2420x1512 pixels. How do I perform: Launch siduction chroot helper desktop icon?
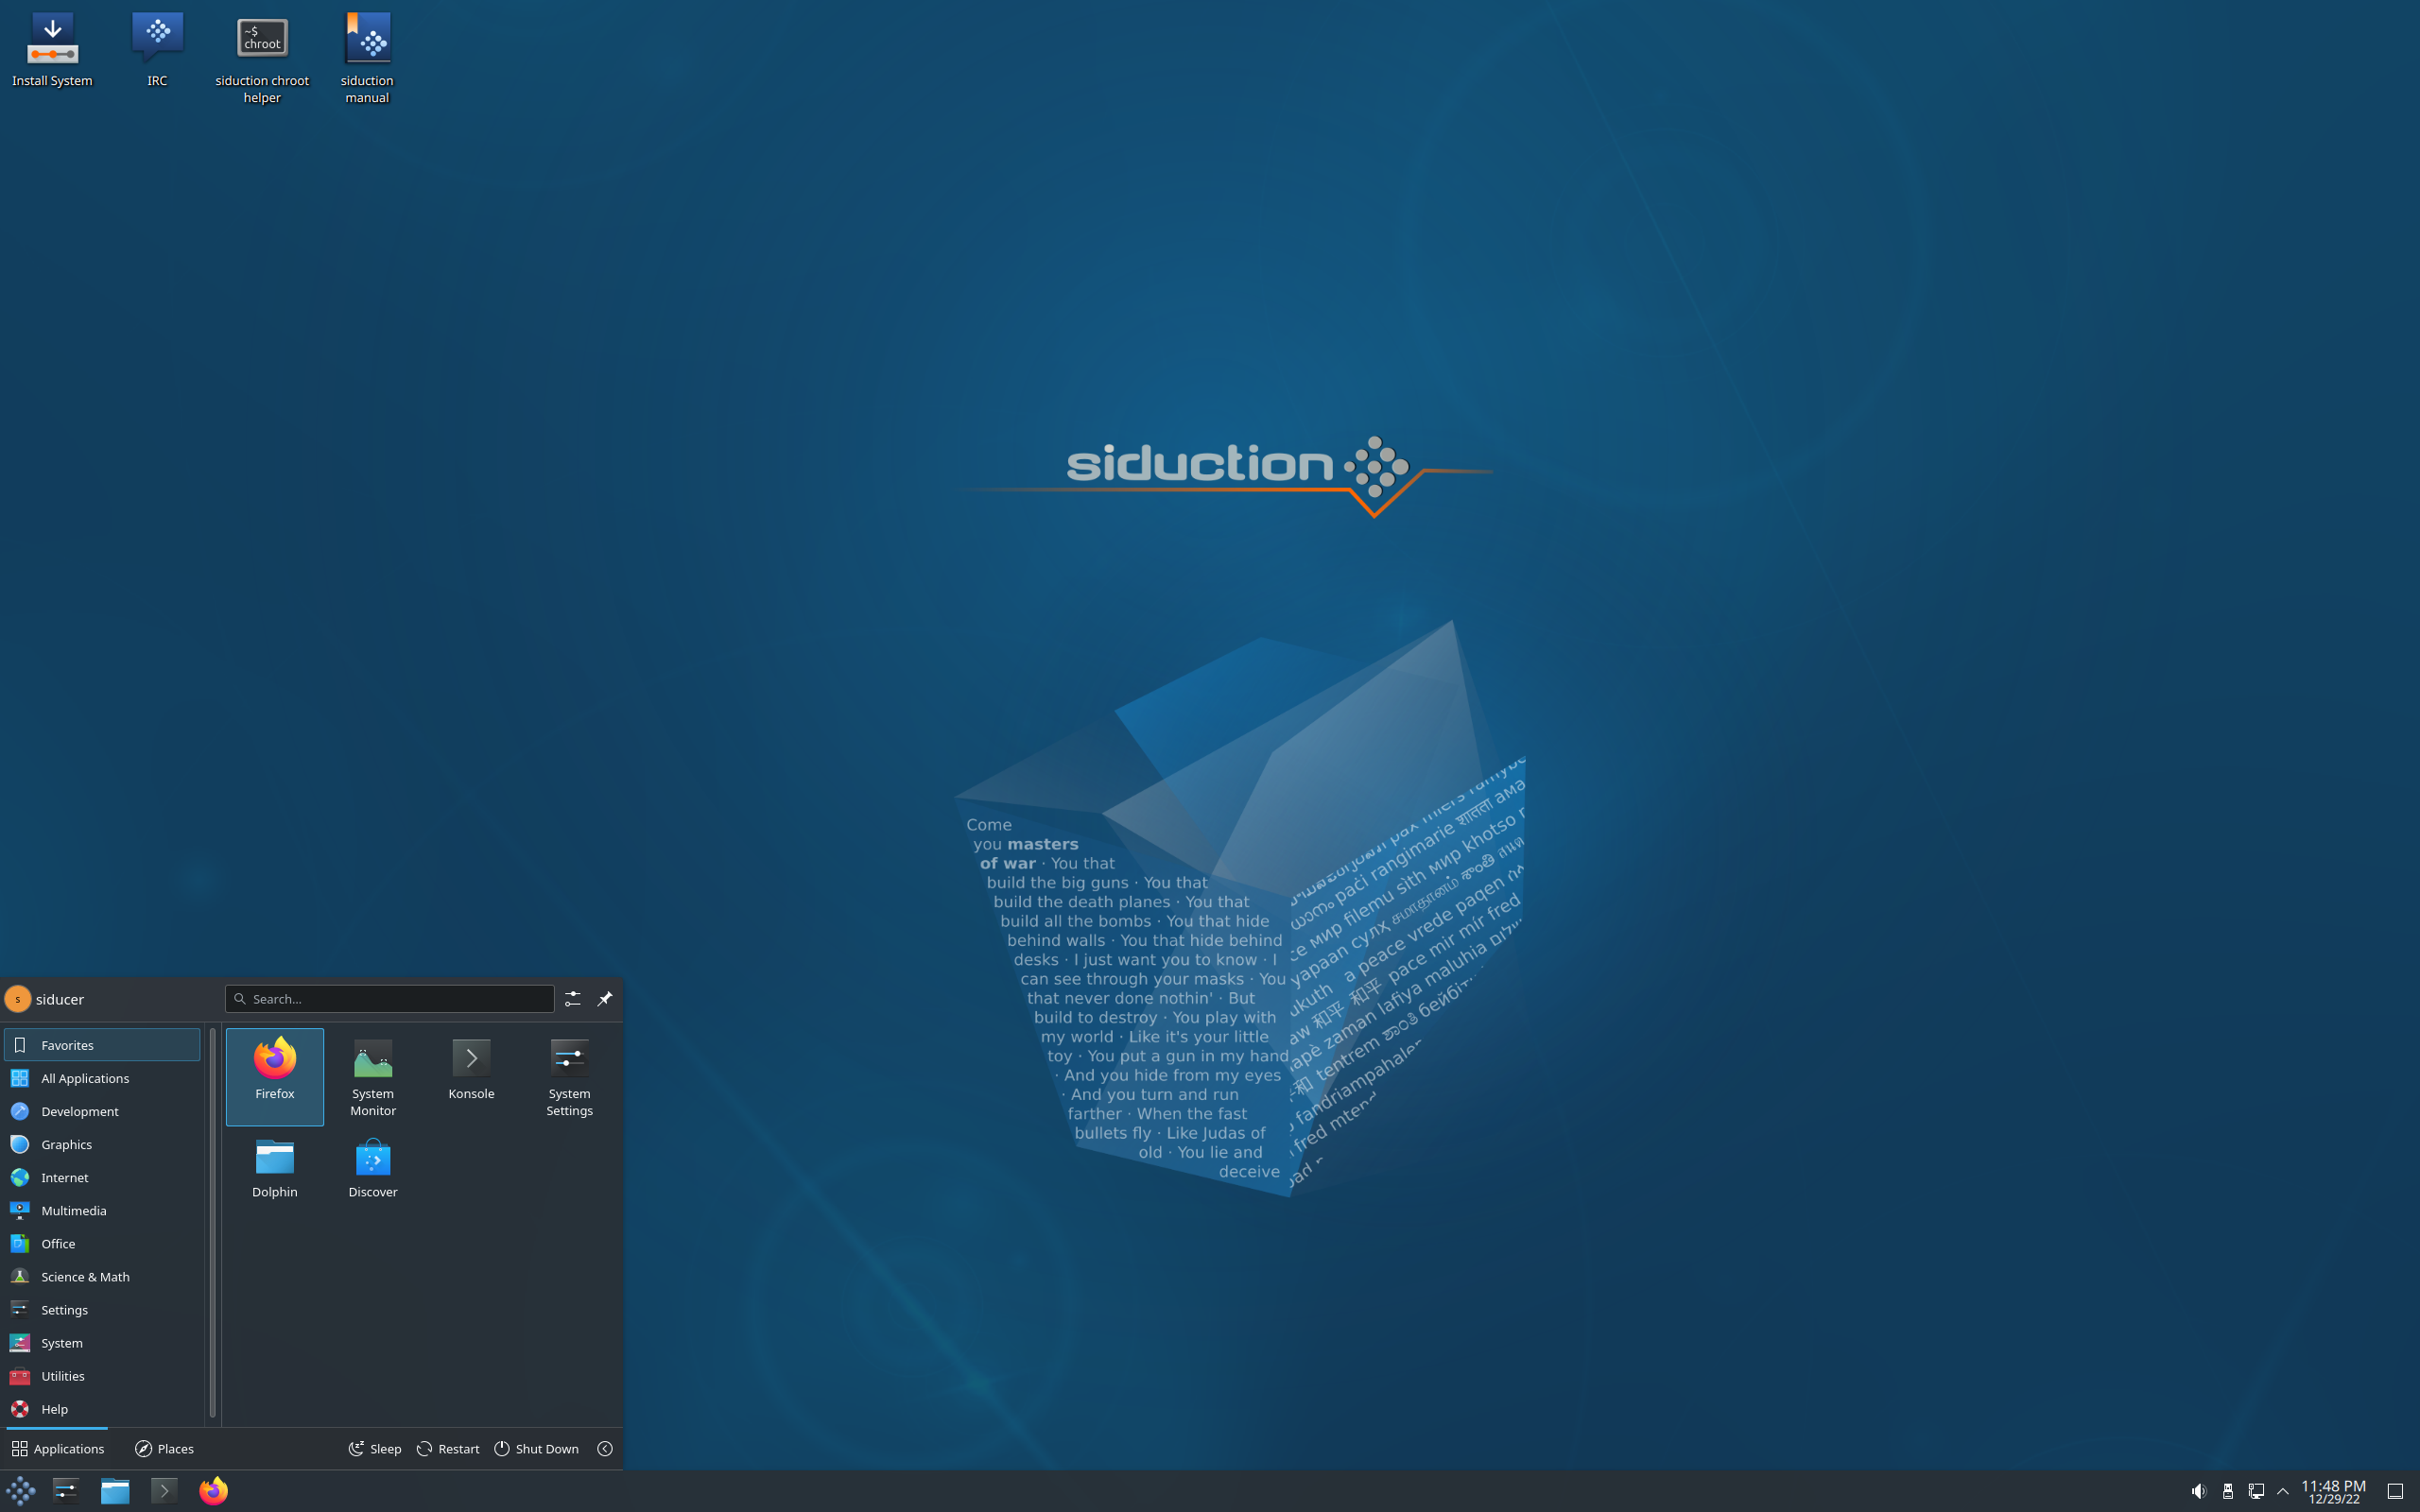tap(262, 59)
